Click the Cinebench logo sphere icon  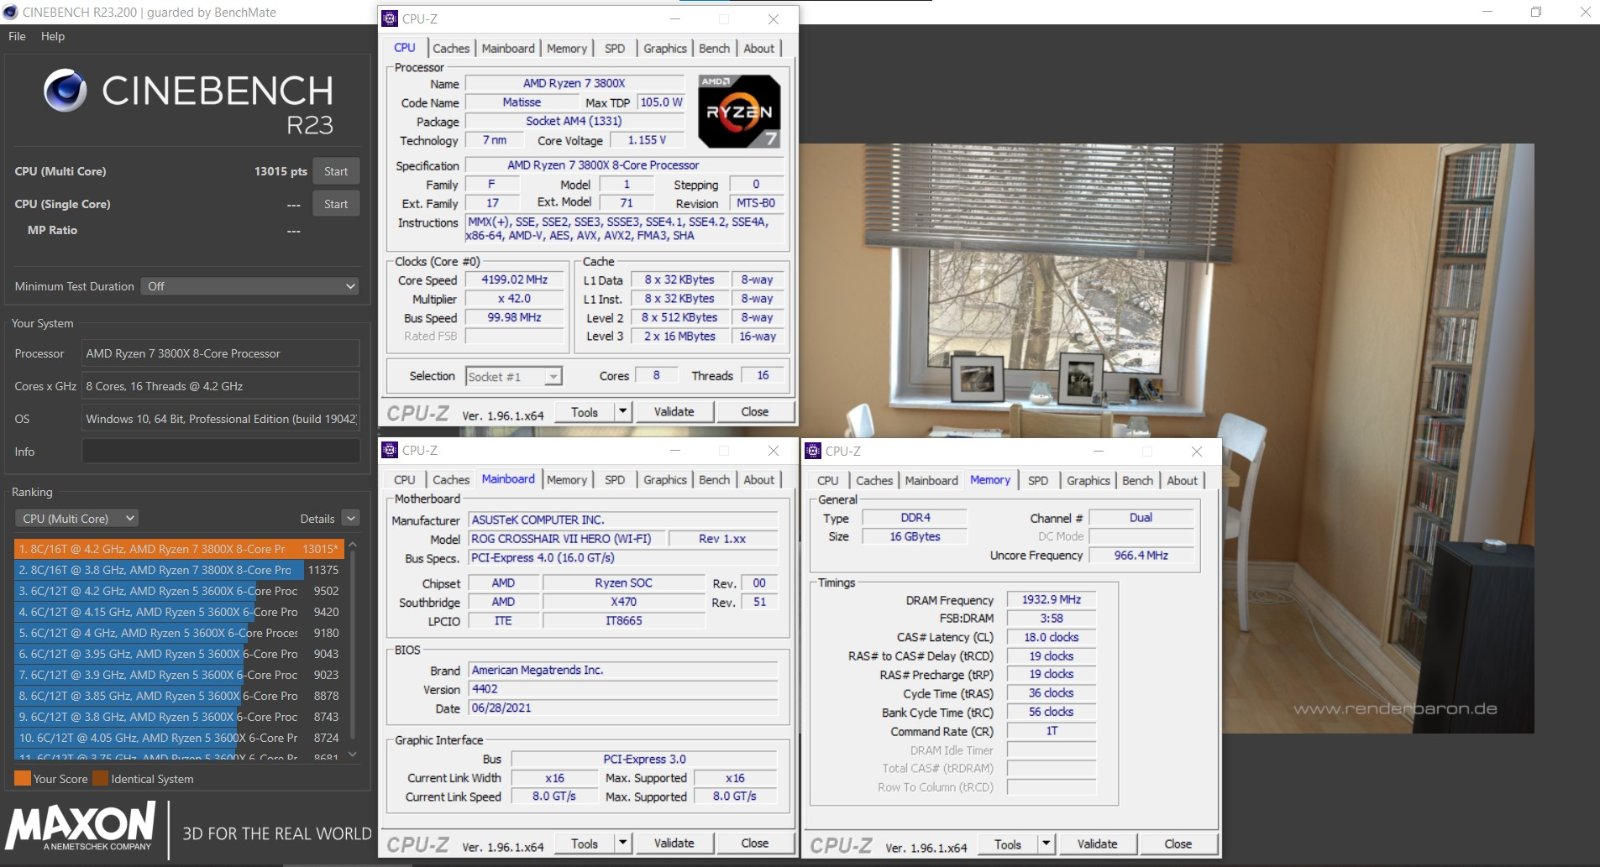(x=65, y=91)
